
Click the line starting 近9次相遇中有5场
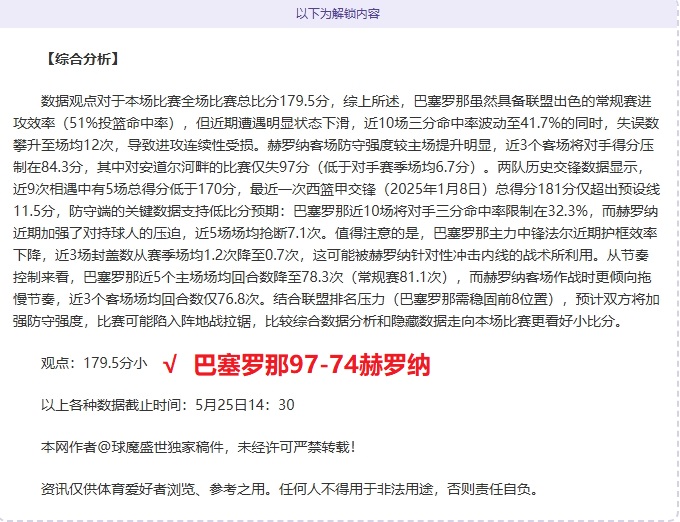click(x=336, y=189)
